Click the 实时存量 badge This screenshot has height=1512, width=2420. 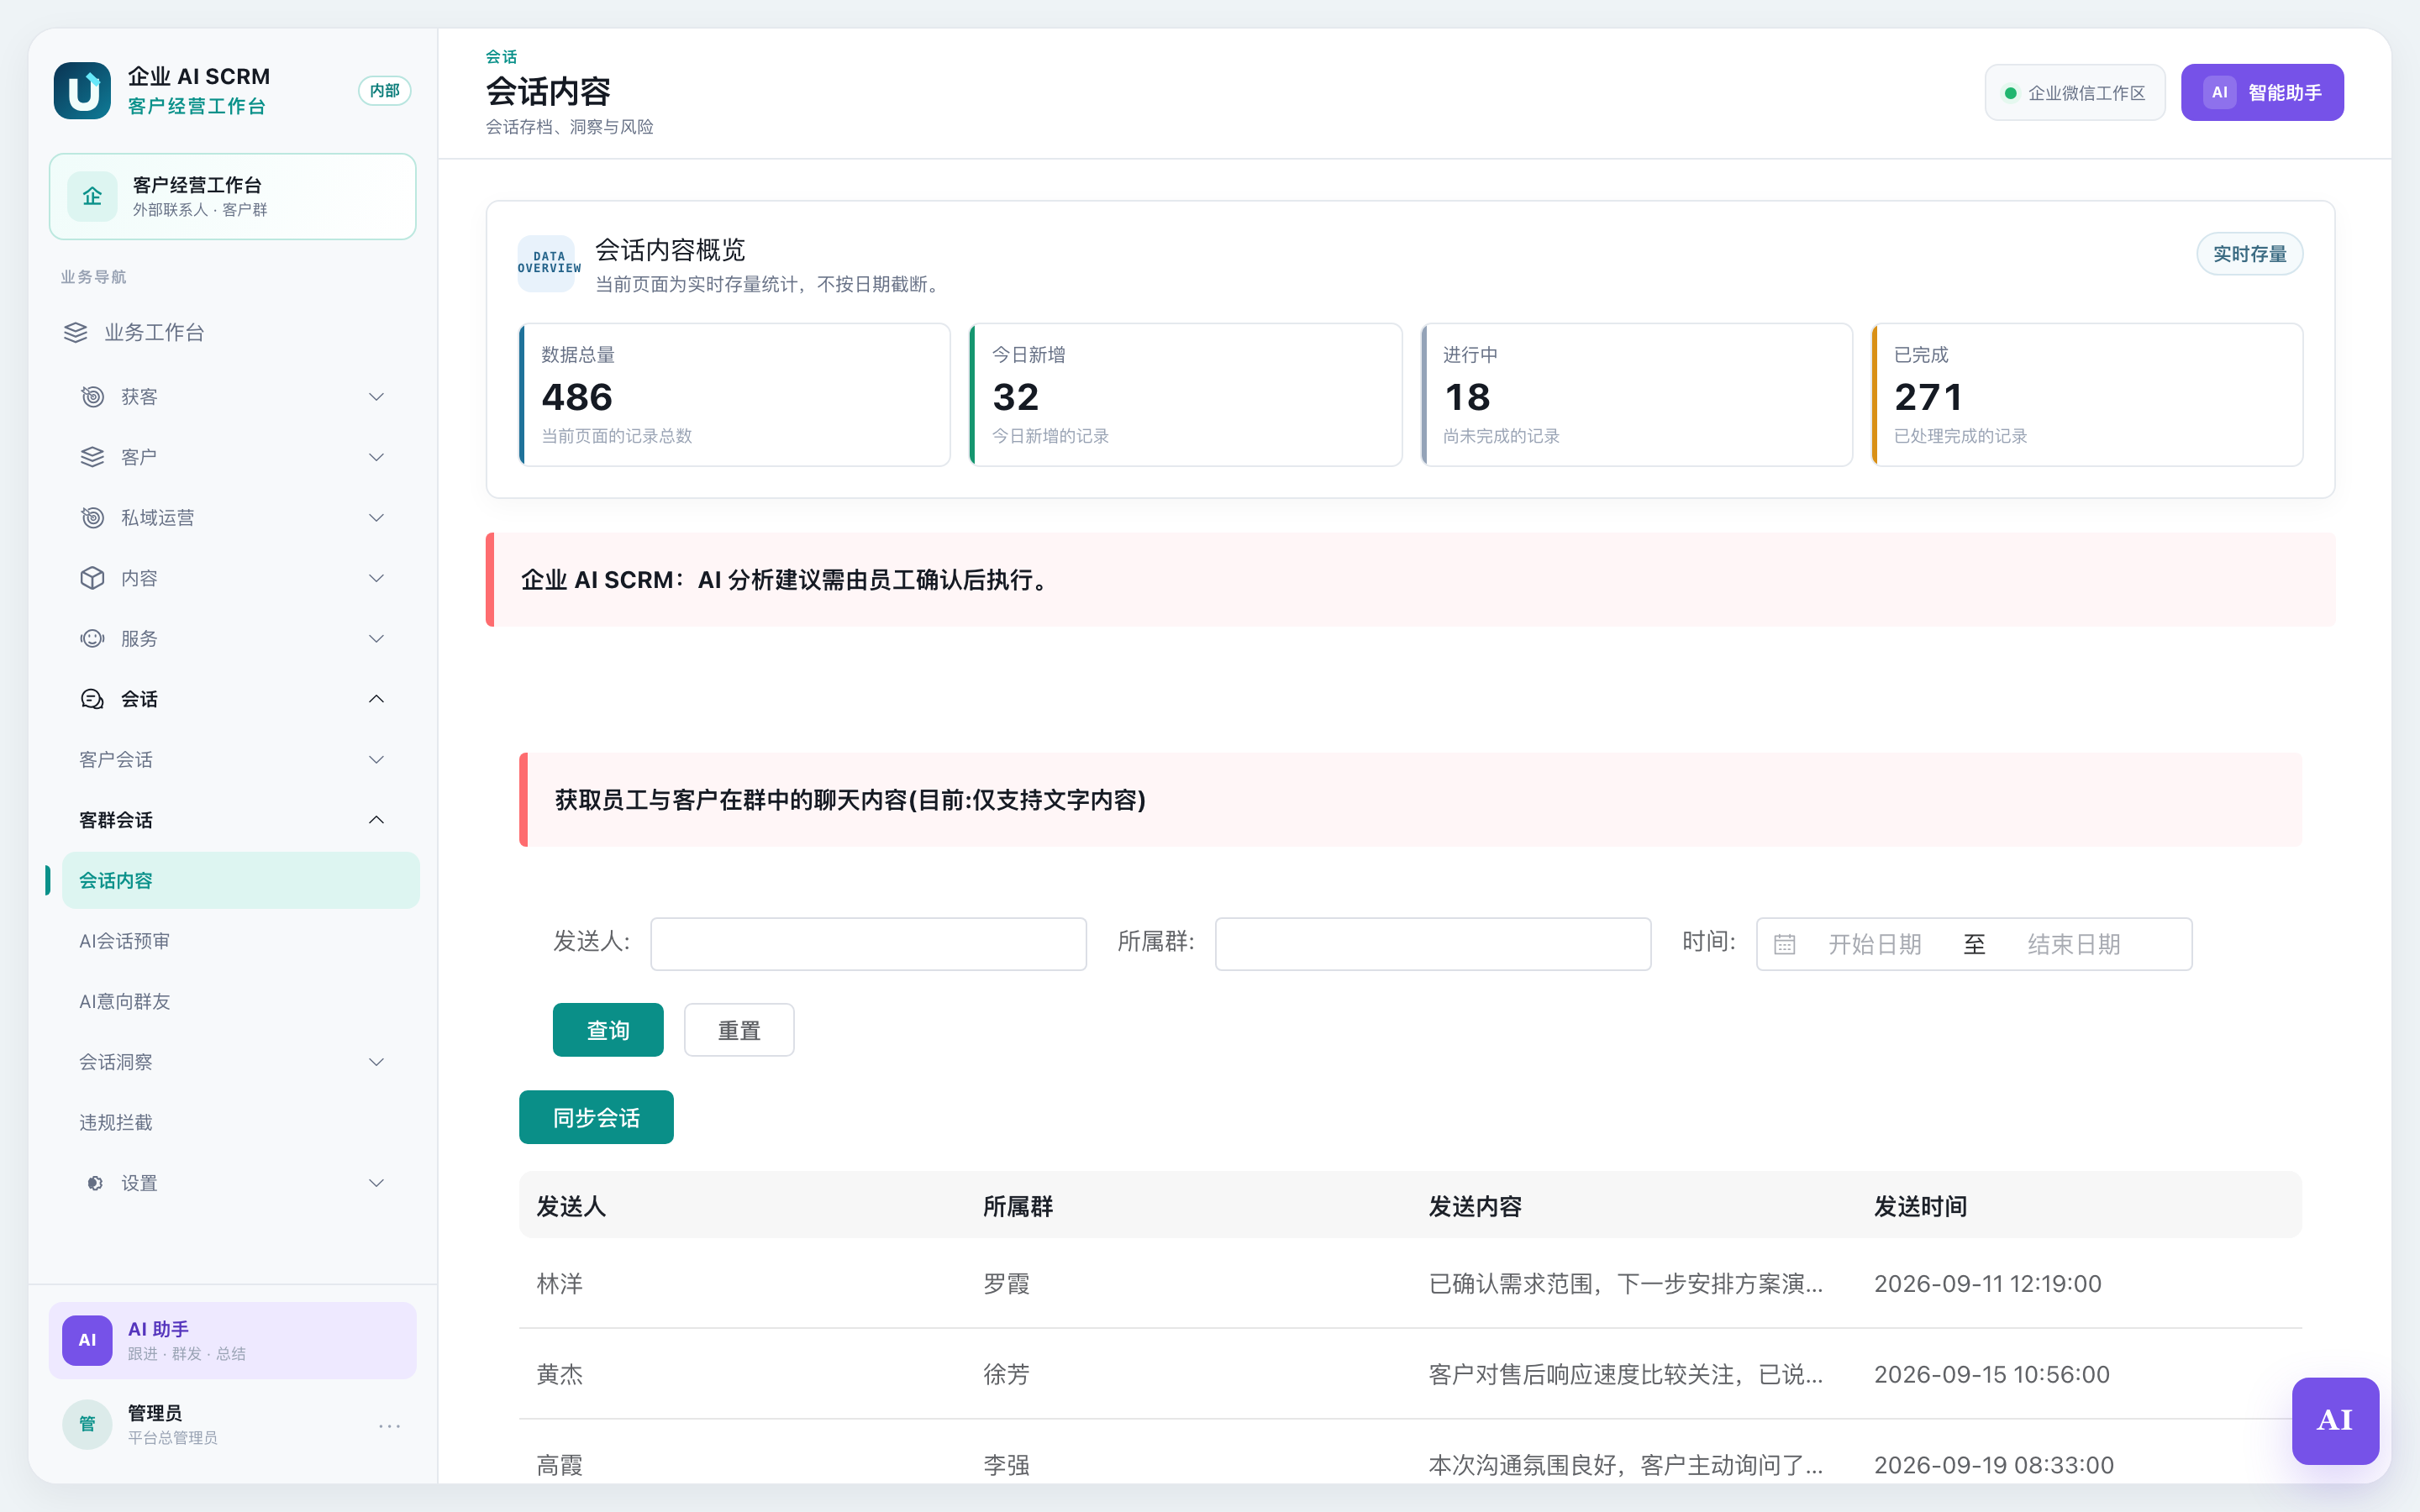(2249, 254)
